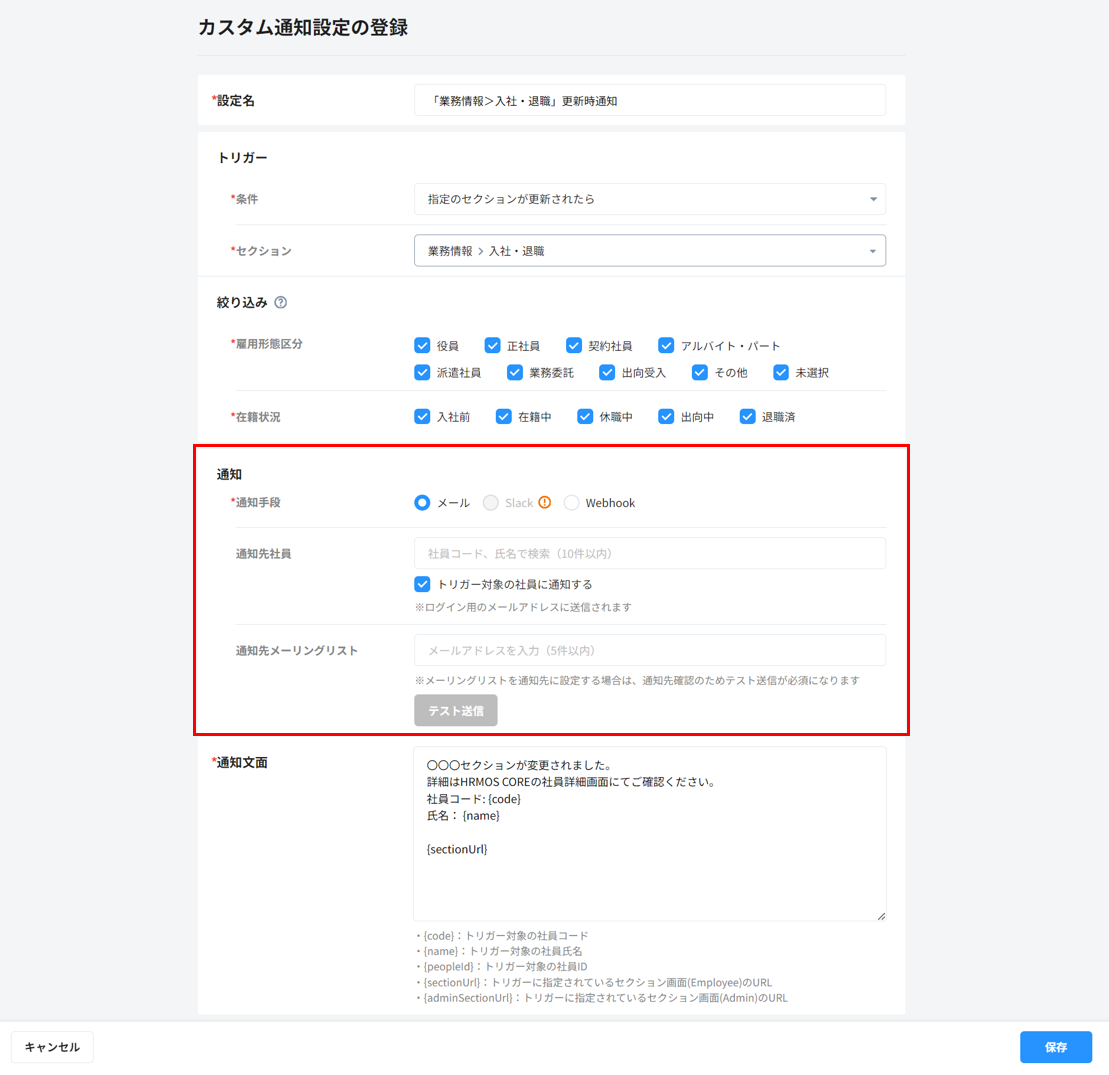Viewport: 1109px width, 1075px height.
Task: Click the 通知先社員 search field
Action: 649,553
